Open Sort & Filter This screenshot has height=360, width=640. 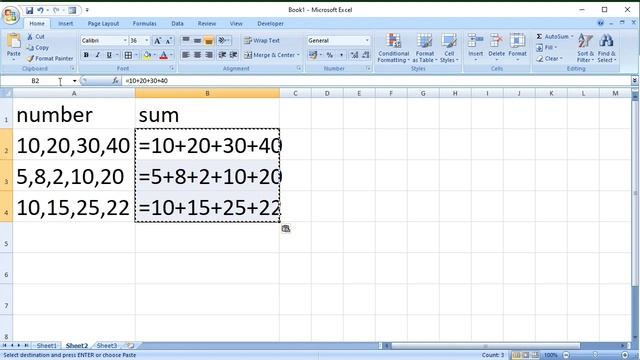click(585, 48)
